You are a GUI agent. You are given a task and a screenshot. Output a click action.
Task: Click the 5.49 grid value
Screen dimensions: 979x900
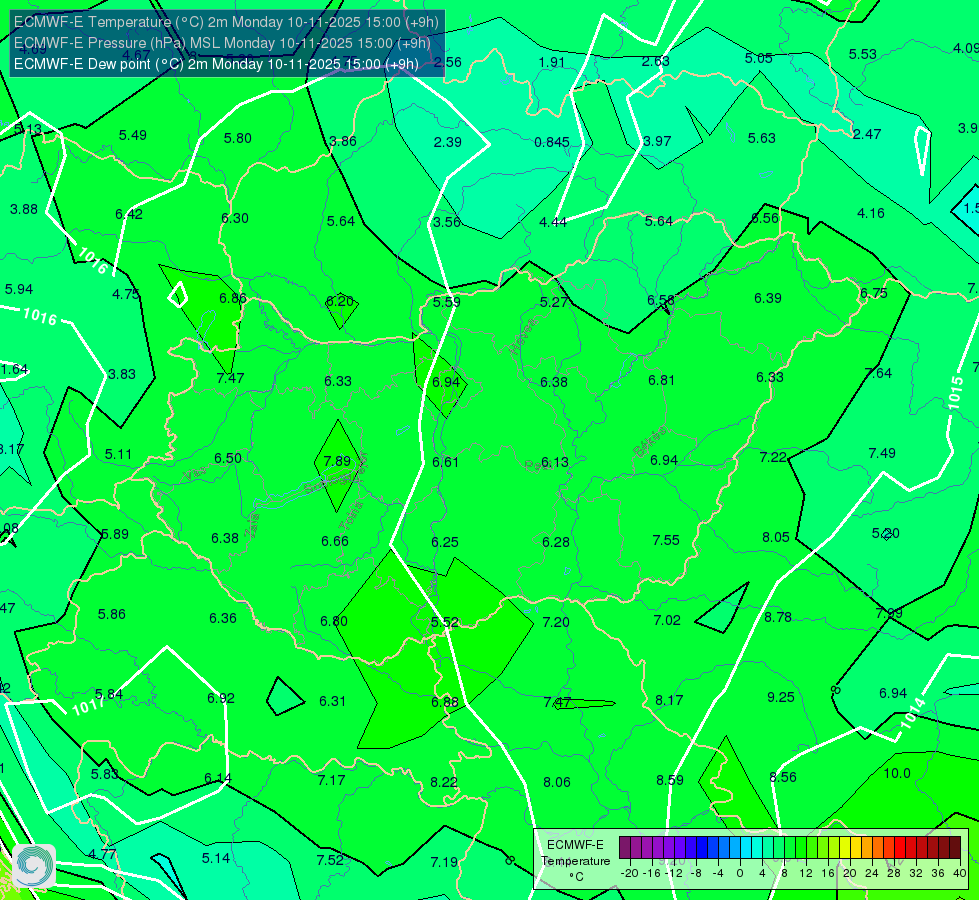click(x=133, y=136)
